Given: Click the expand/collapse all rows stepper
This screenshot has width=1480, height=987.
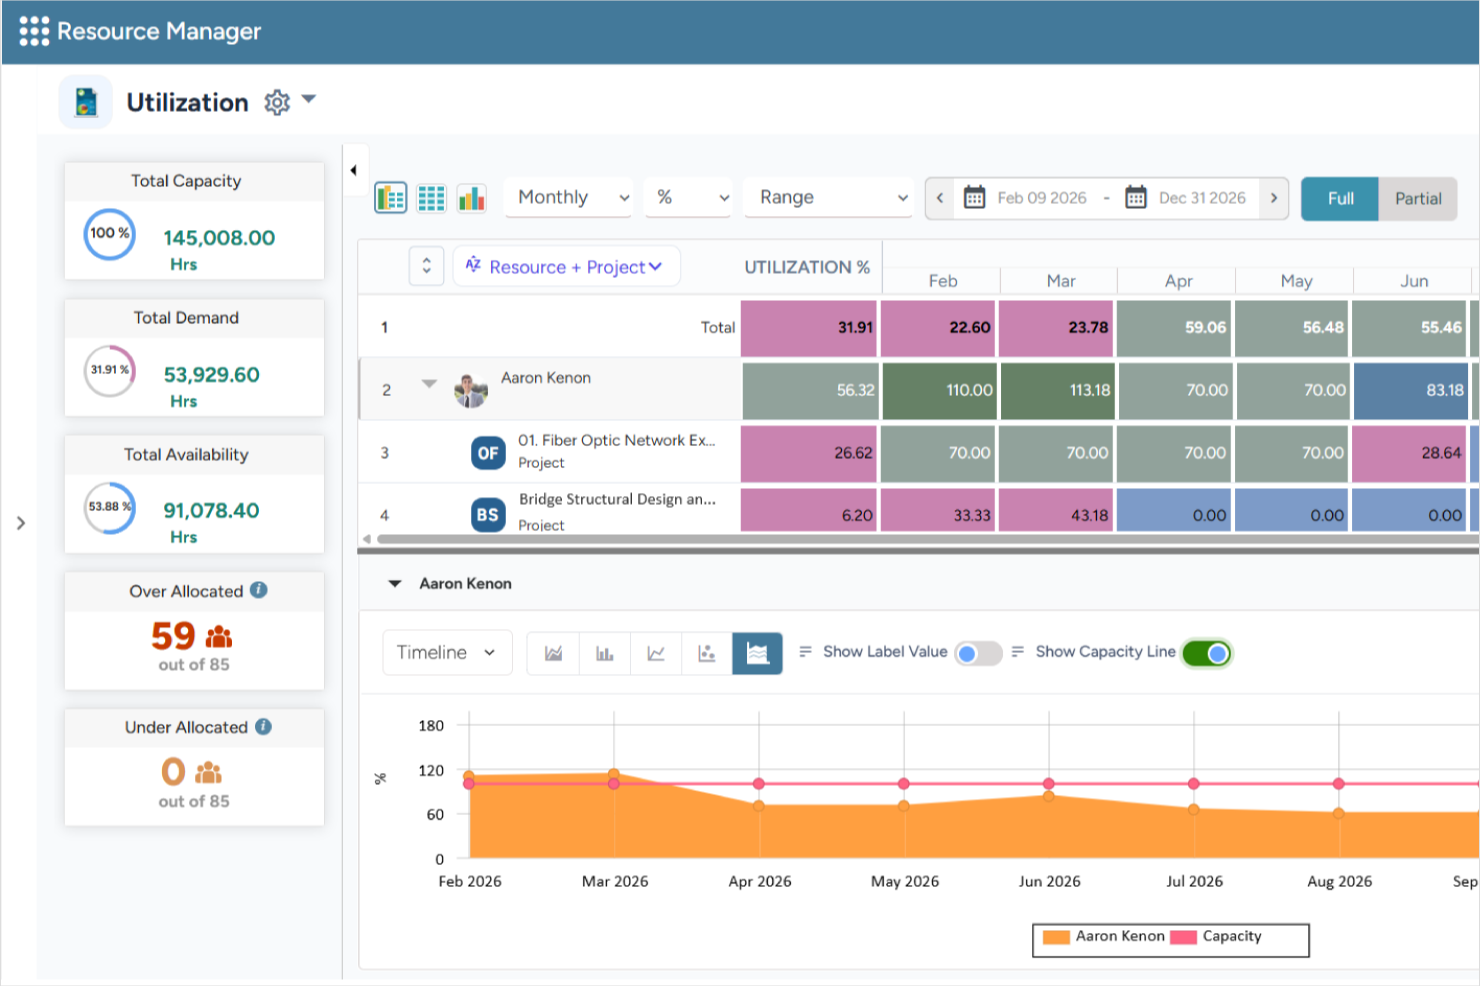Looking at the screenshot, I should pyautogui.click(x=427, y=266).
